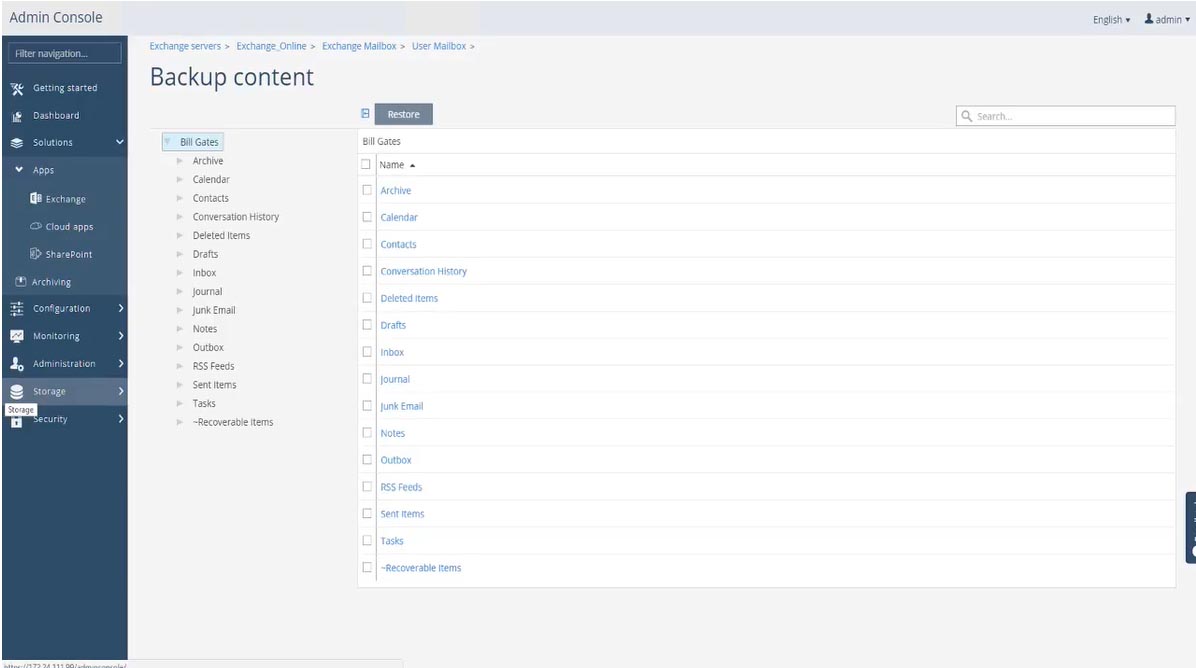Viewport: 1196px width, 668px height.
Task: Expand the Monitoring submenu chevron
Action: click(x=121, y=336)
